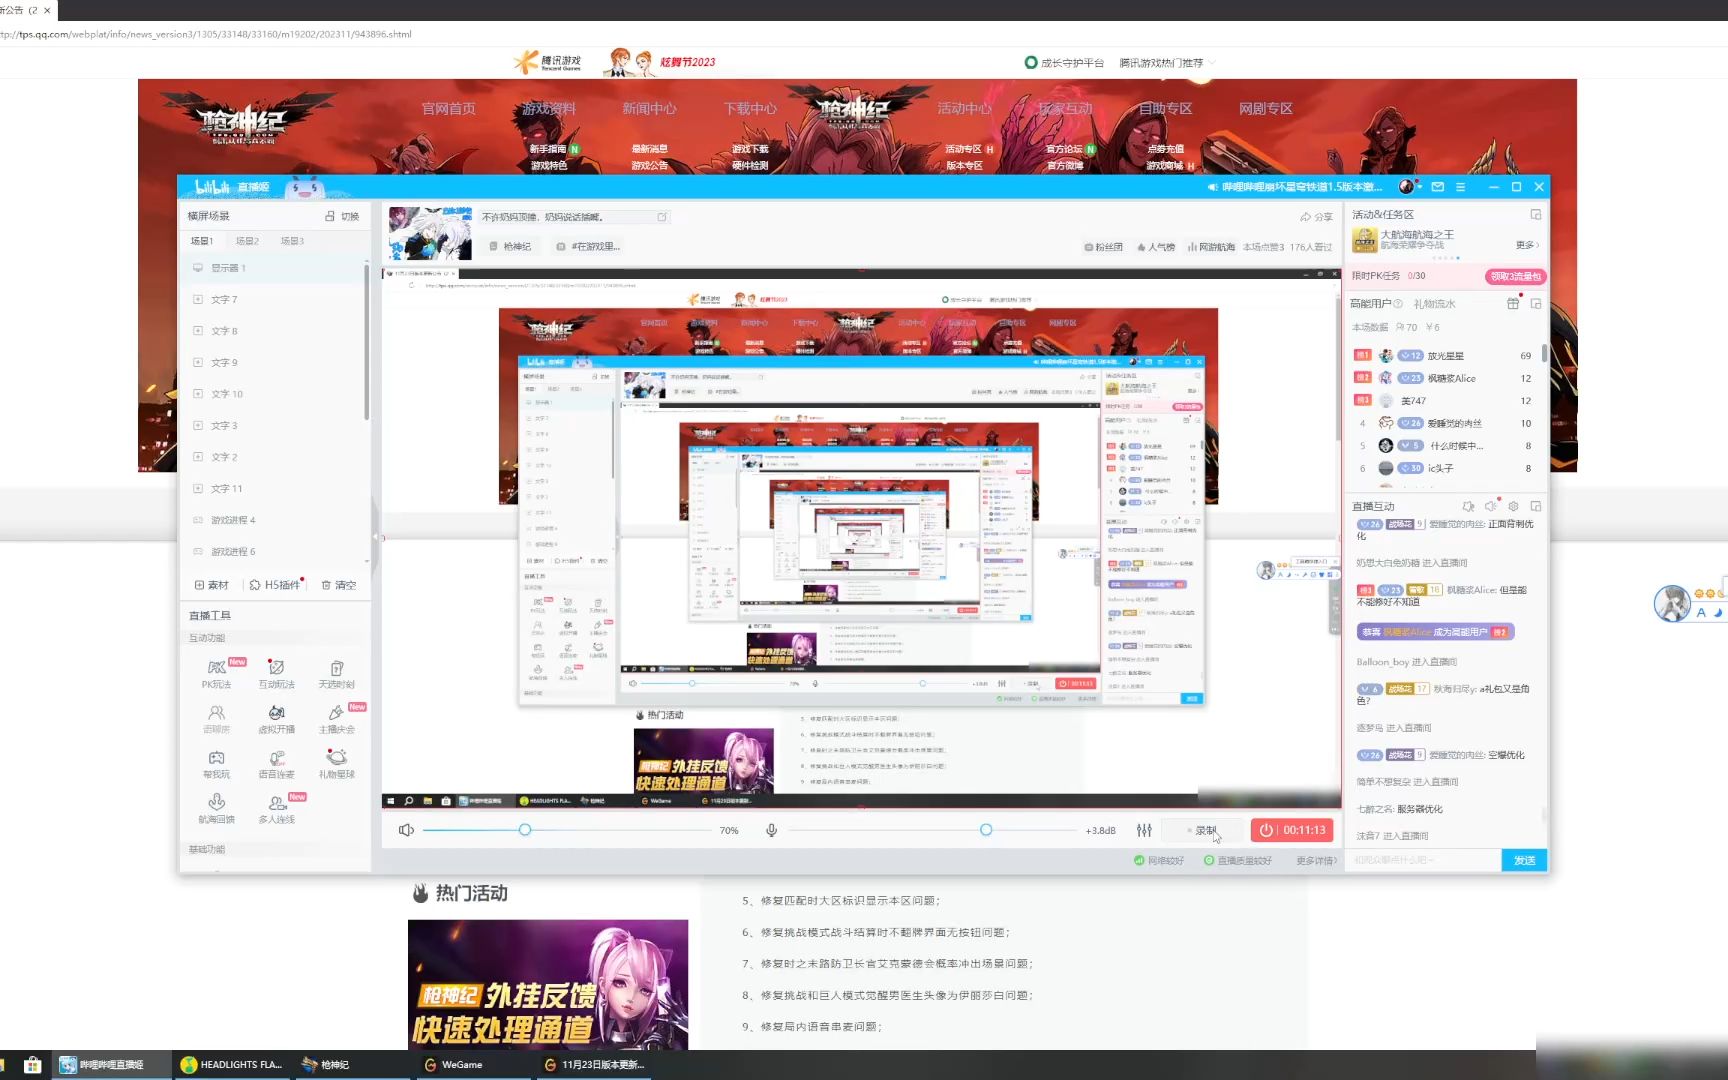Open the gift box icon in 高能用户 panel

1513,303
